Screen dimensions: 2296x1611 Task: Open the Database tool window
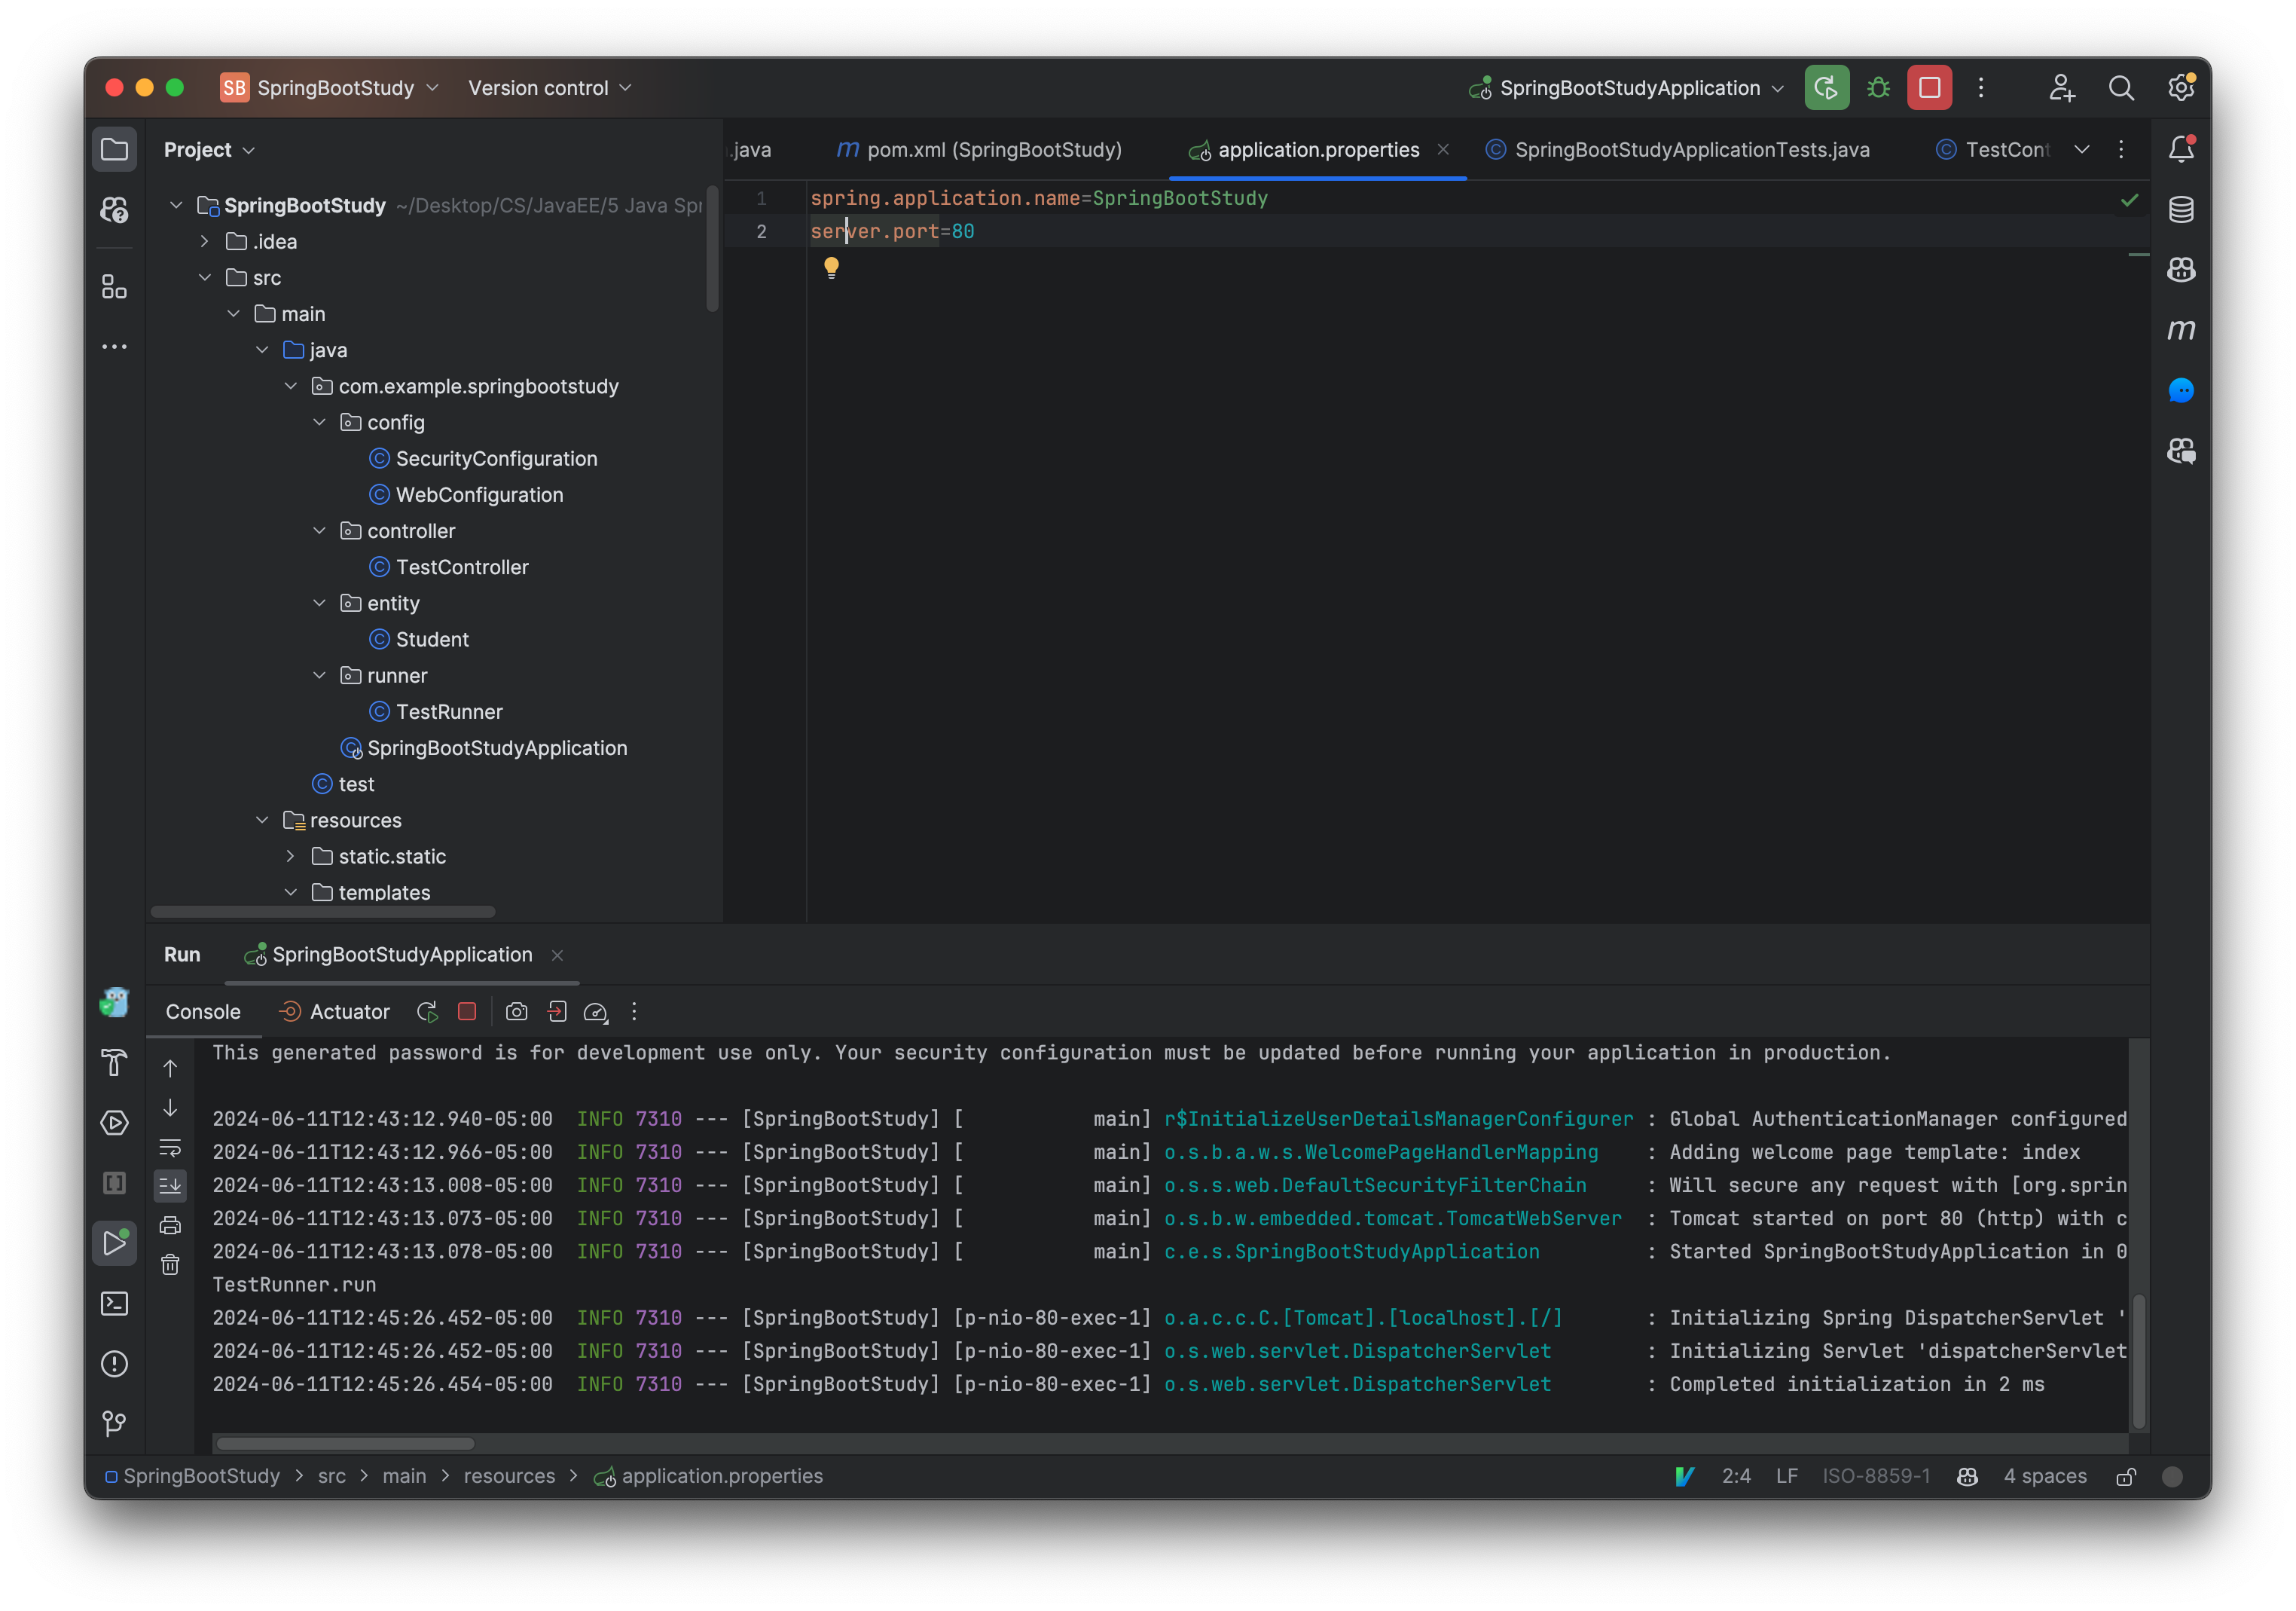(2181, 210)
